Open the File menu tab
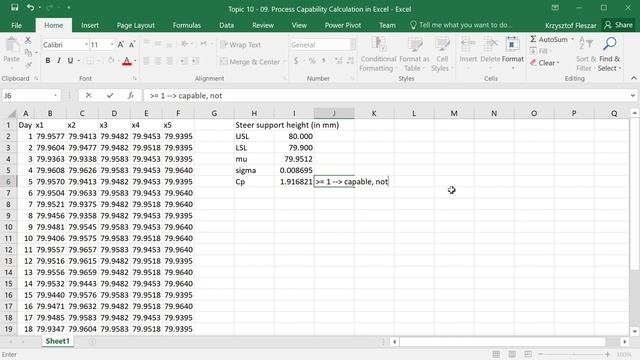Screen dimensions: 640x360 pyautogui.click(x=16, y=25)
